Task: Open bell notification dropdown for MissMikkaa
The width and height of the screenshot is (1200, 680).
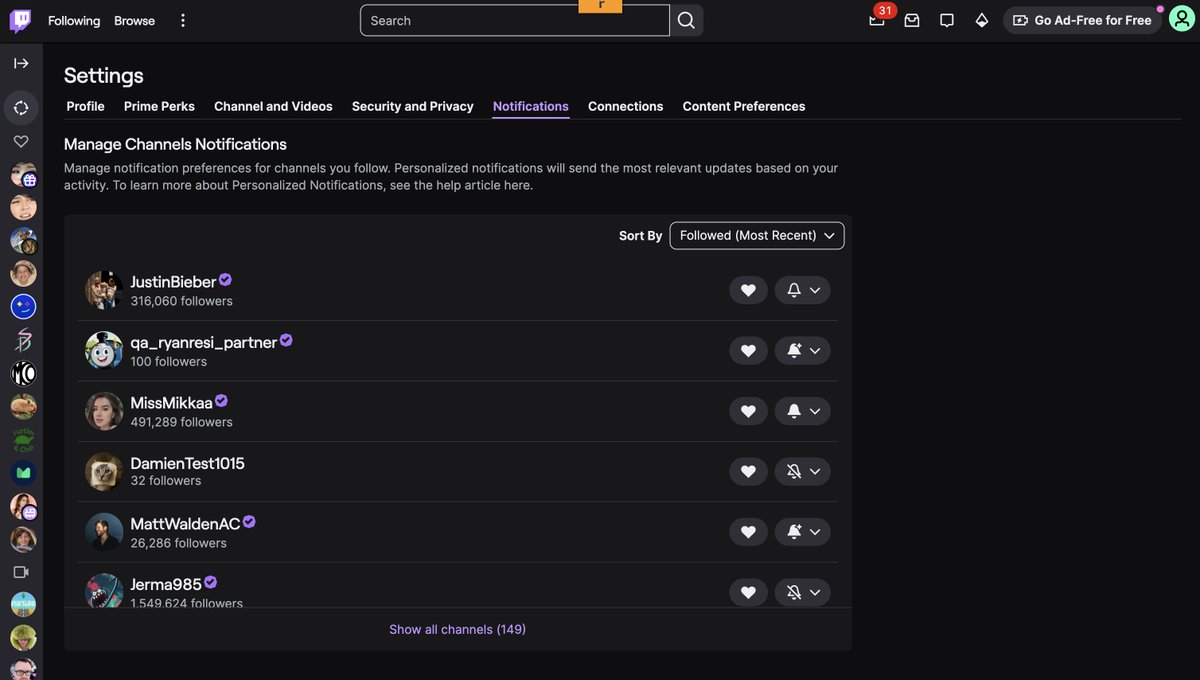Action: point(803,411)
